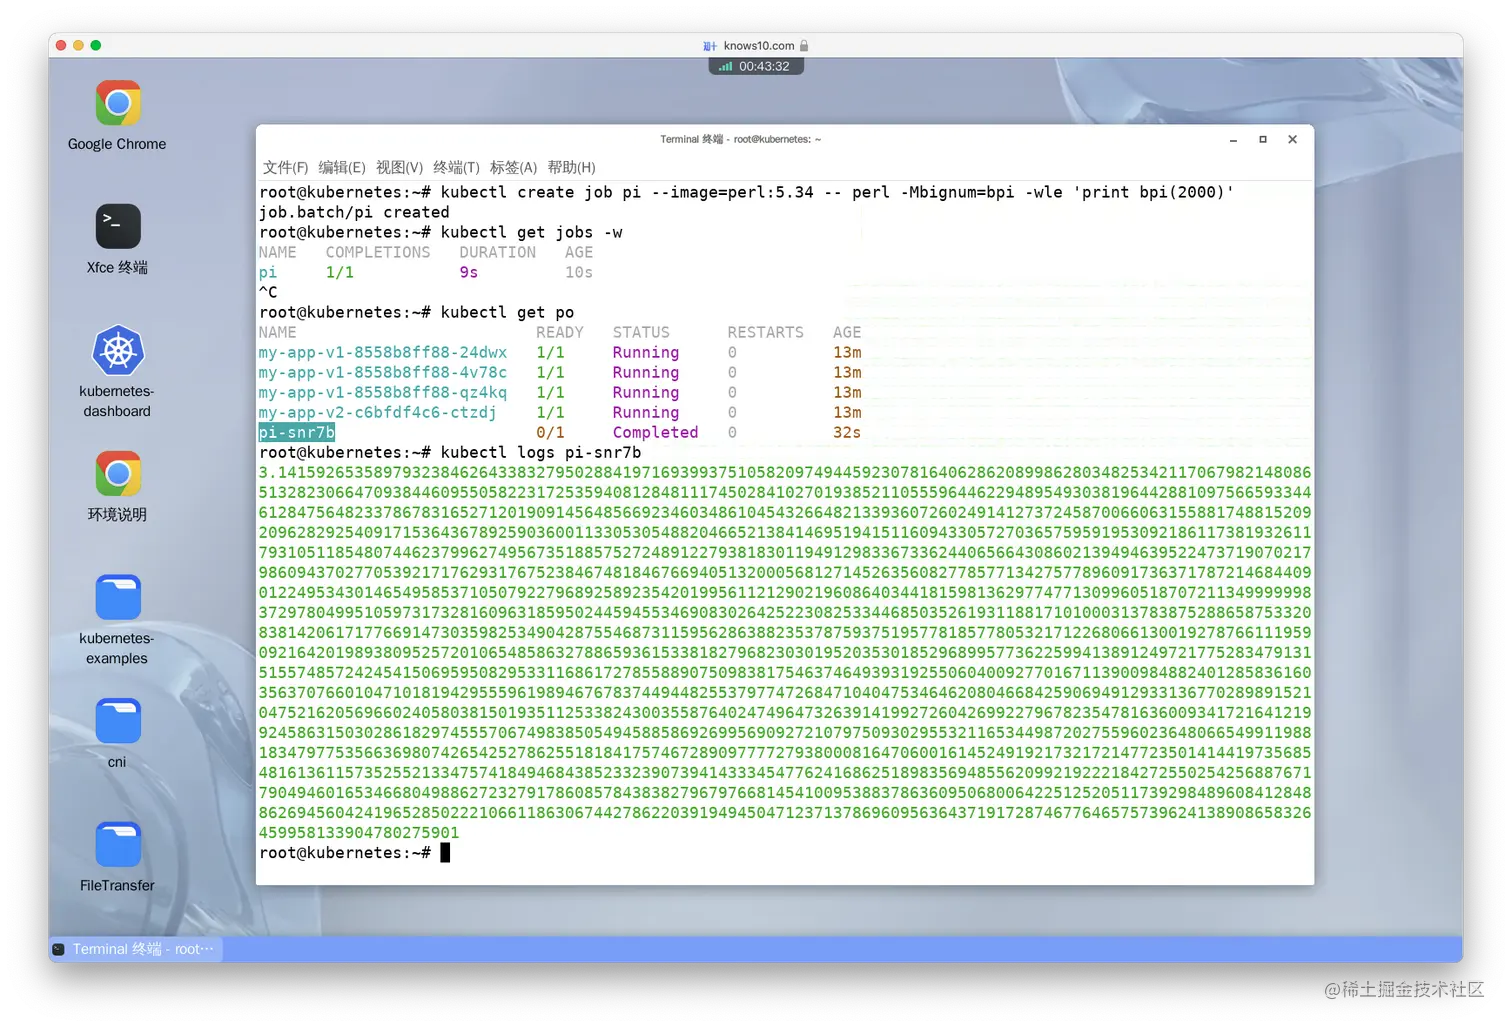The image size is (1512, 1027).
Task: Click the knows10.com address text
Action: coord(759,46)
